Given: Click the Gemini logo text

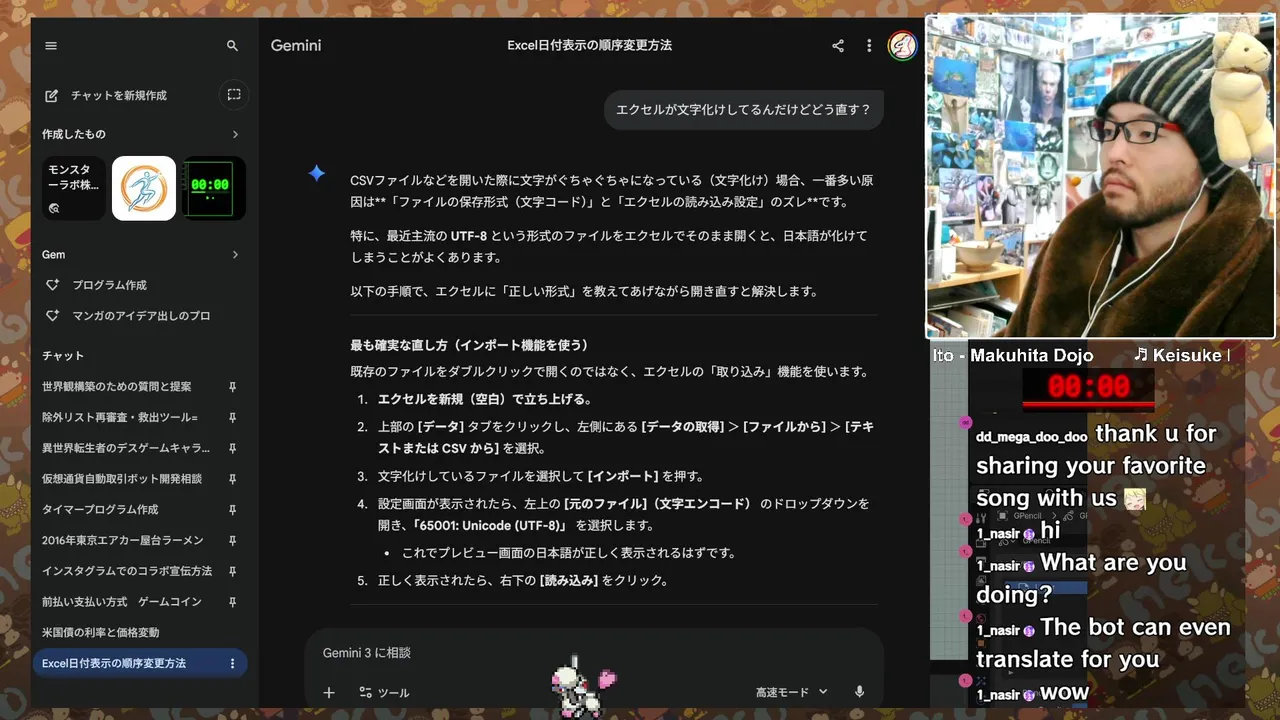Looking at the screenshot, I should pyautogui.click(x=296, y=46).
